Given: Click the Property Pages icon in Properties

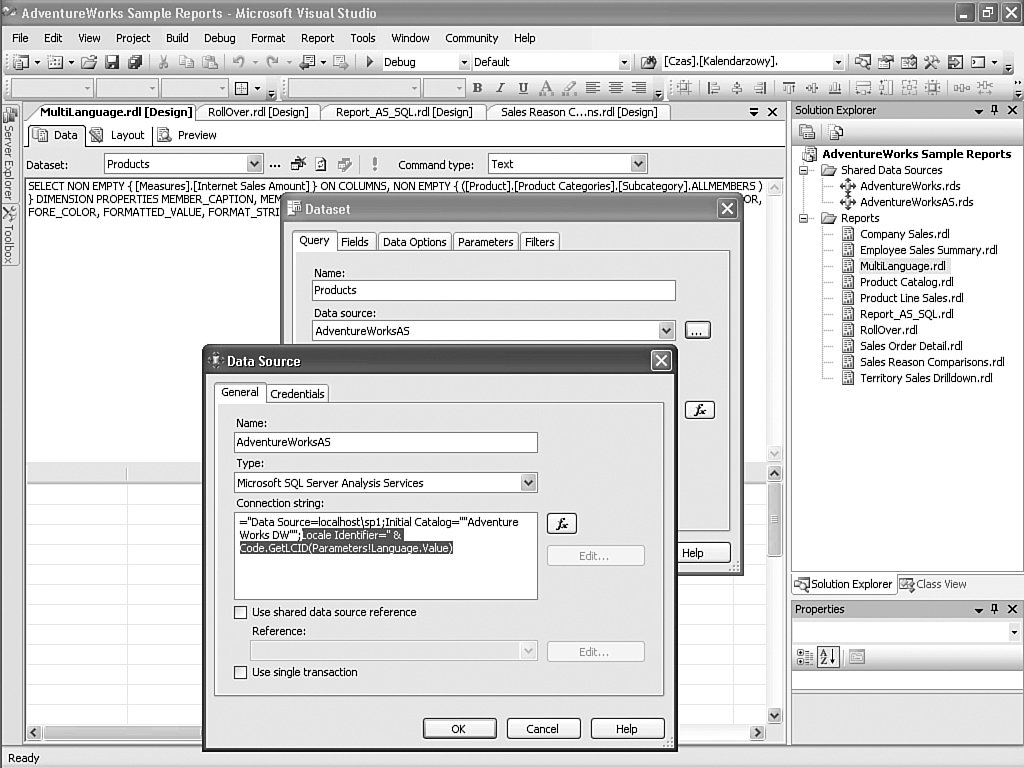Looking at the screenshot, I should (x=857, y=657).
